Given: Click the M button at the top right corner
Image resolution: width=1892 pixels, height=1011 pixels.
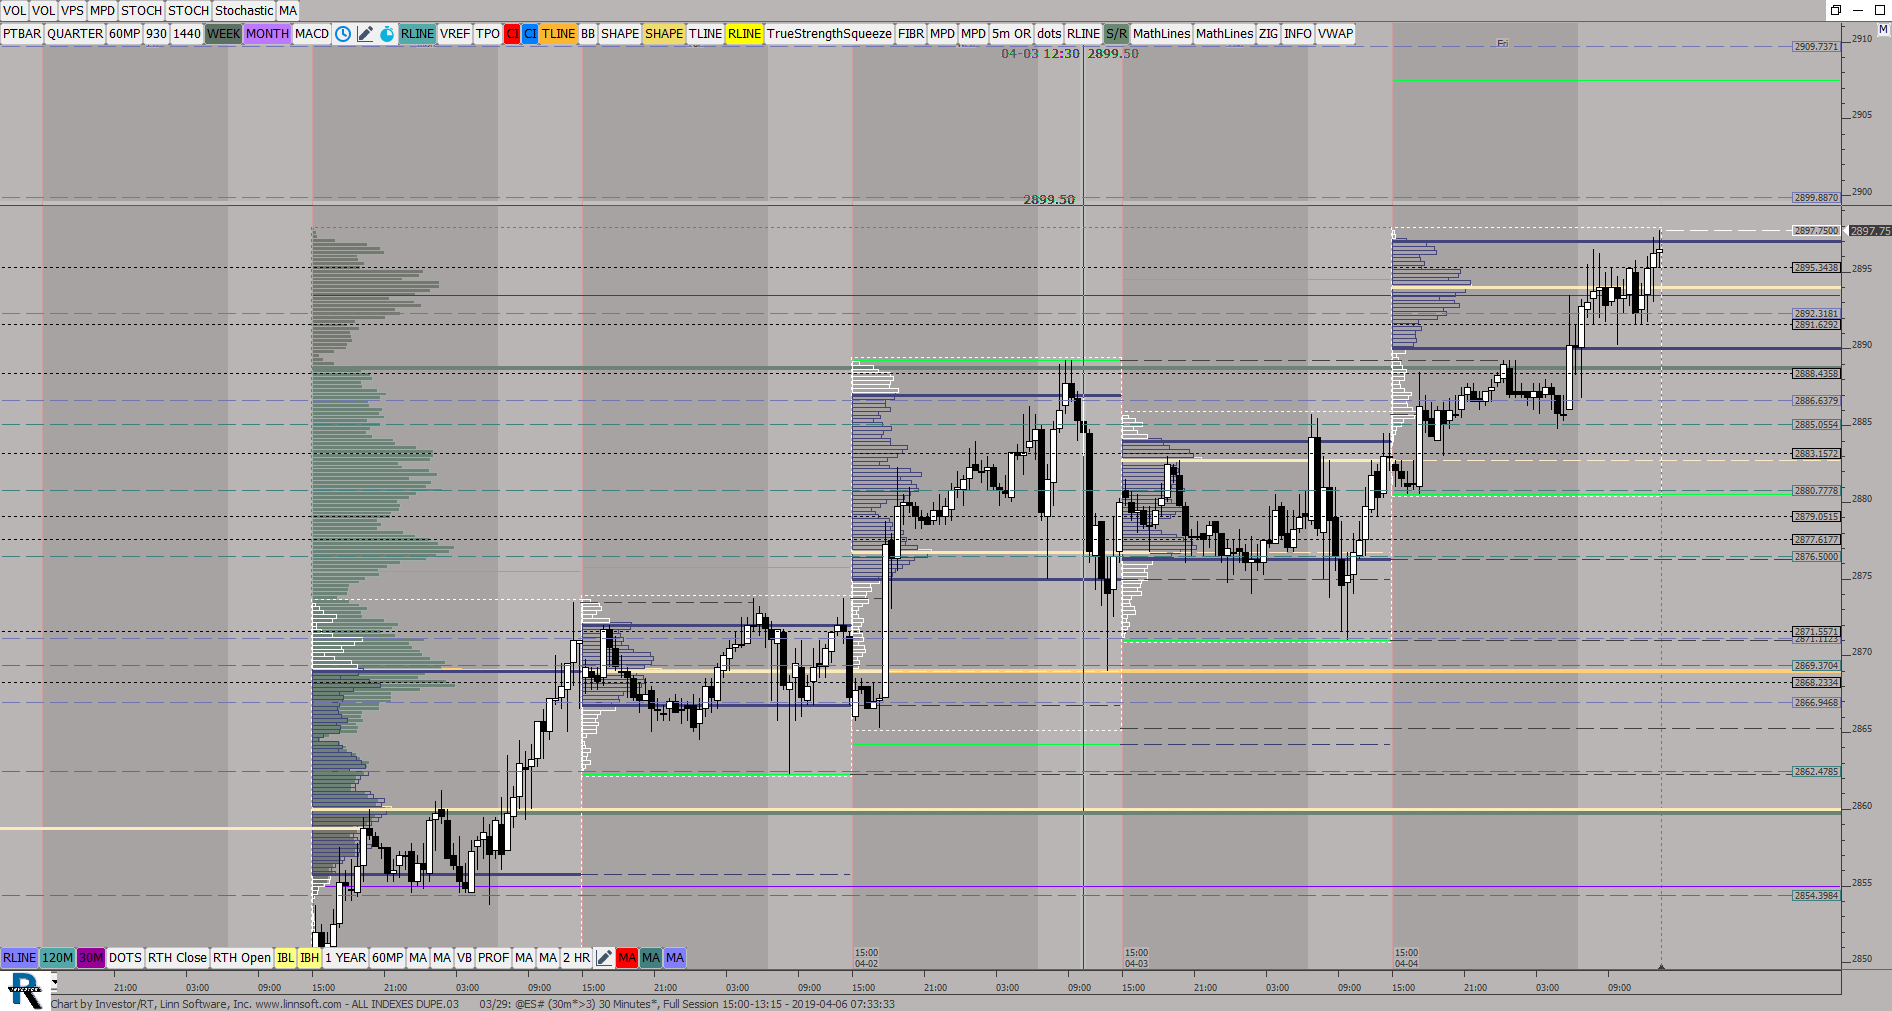Looking at the screenshot, I should (x=1883, y=30).
